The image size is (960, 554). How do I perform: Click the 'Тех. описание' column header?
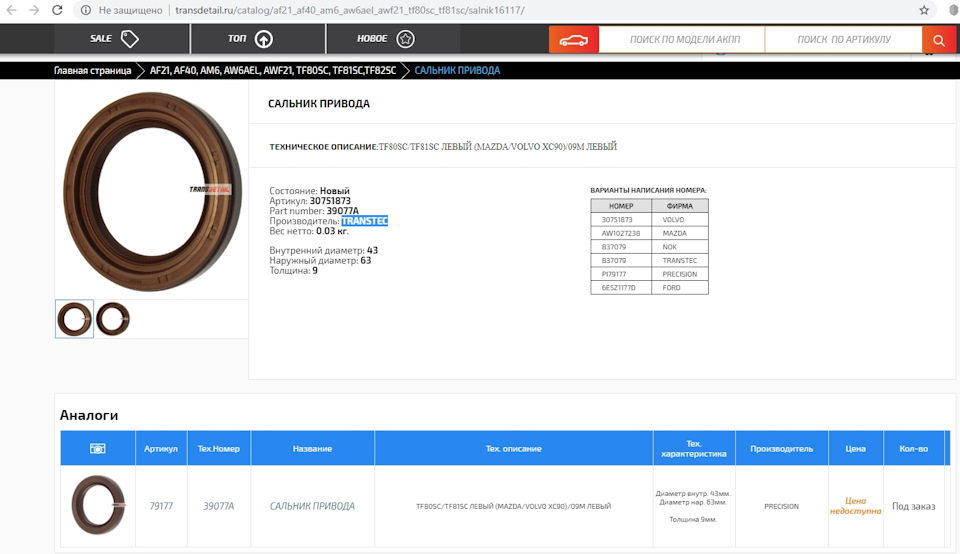pos(514,449)
